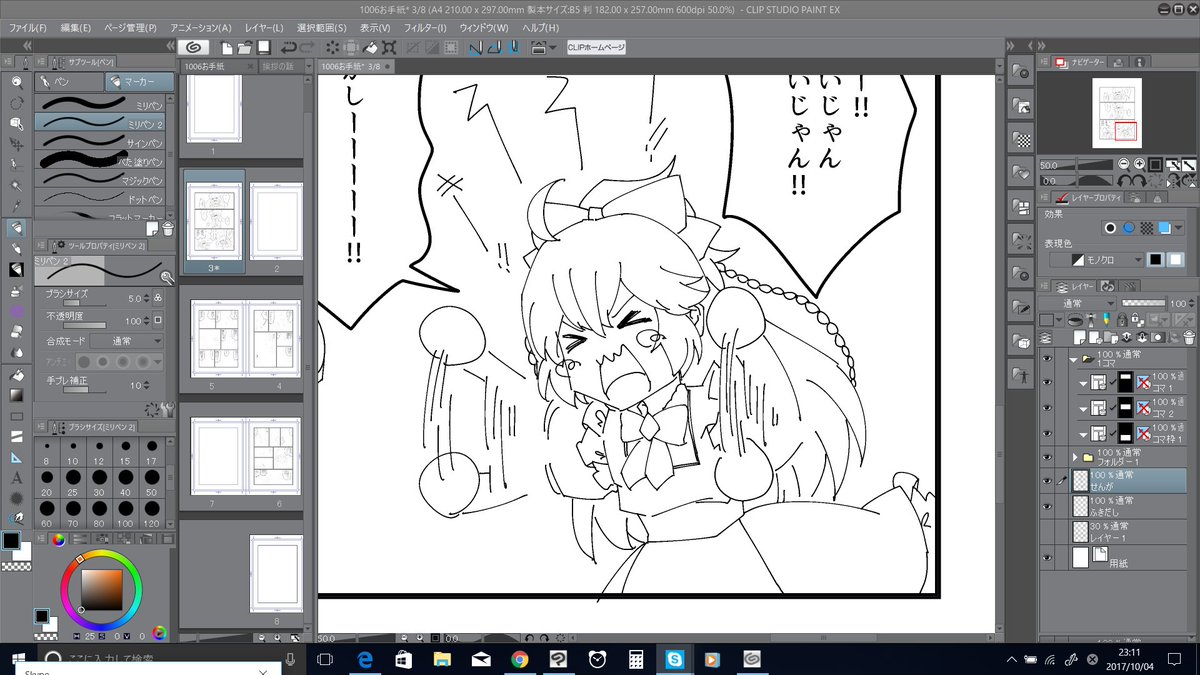Screen dimensions: 1200x675
Task: Switch to the 1006お手紙 3/8 canvas tab
Action: coord(356,66)
